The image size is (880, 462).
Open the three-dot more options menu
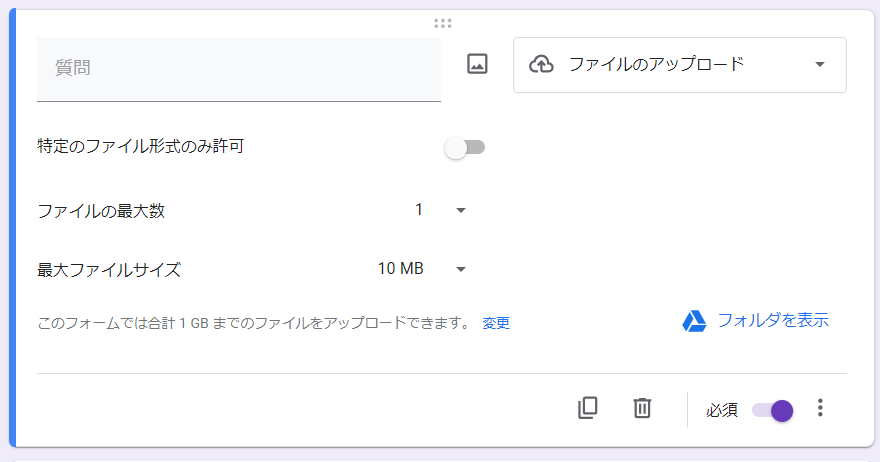pos(820,408)
